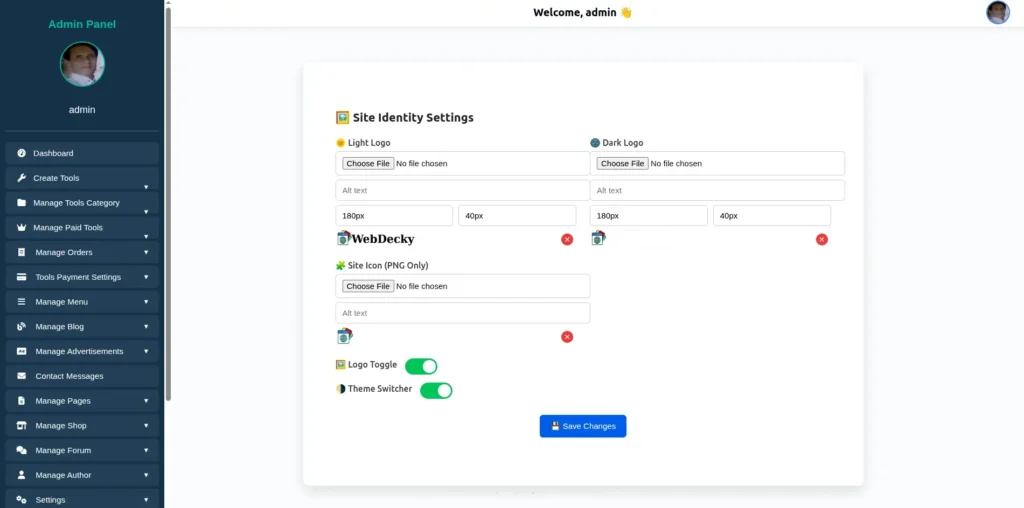1024x508 pixels.
Task: Remove the Site Icon image via red X
Action: 567,337
